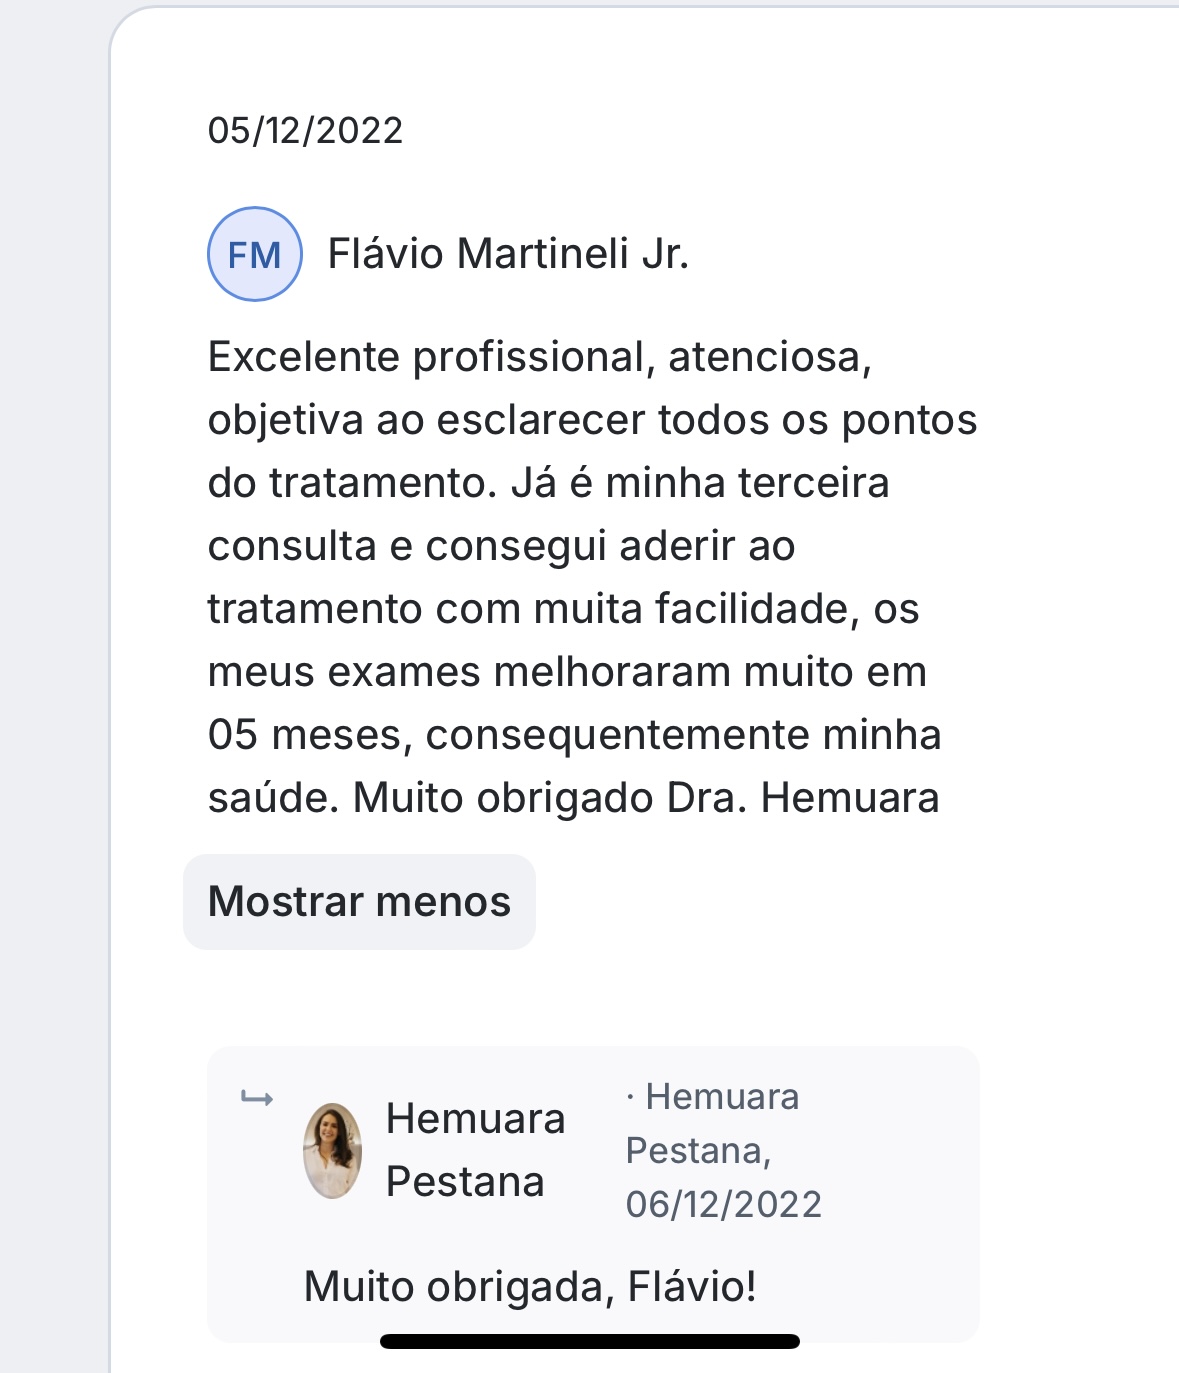
Task: Click the line meus exames melhoraram muito
Action: [x=567, y=672]
